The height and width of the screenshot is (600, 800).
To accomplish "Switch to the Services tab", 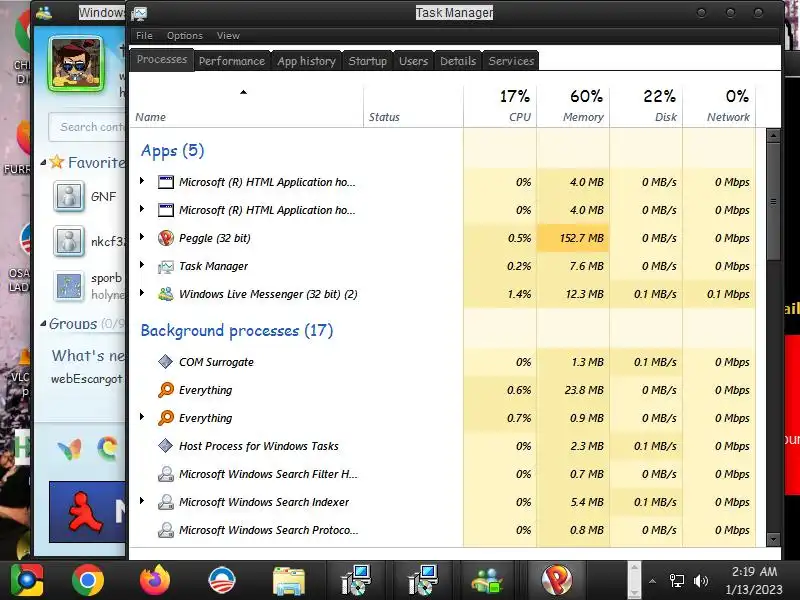I will click(x=511, y=61).
